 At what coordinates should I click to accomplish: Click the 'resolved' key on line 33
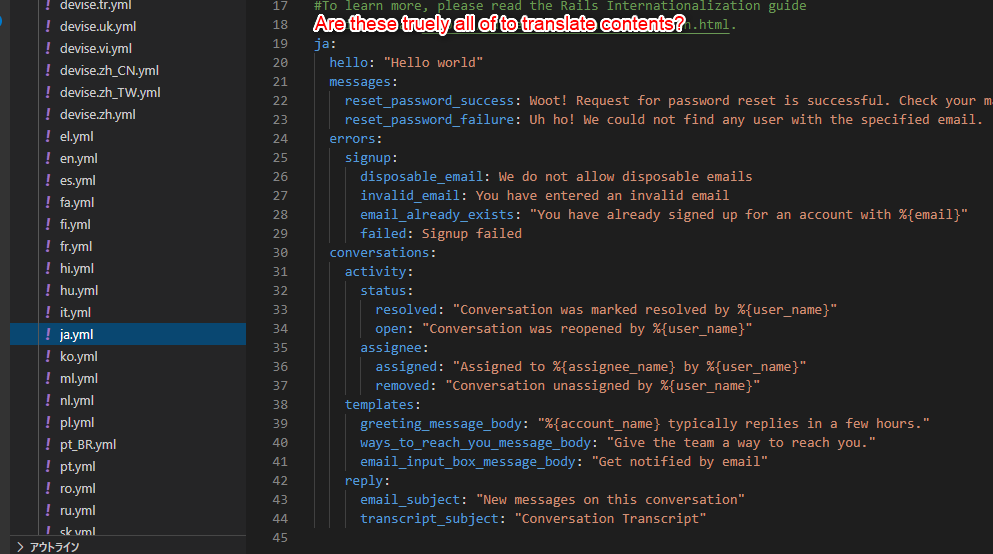[406, 310]
